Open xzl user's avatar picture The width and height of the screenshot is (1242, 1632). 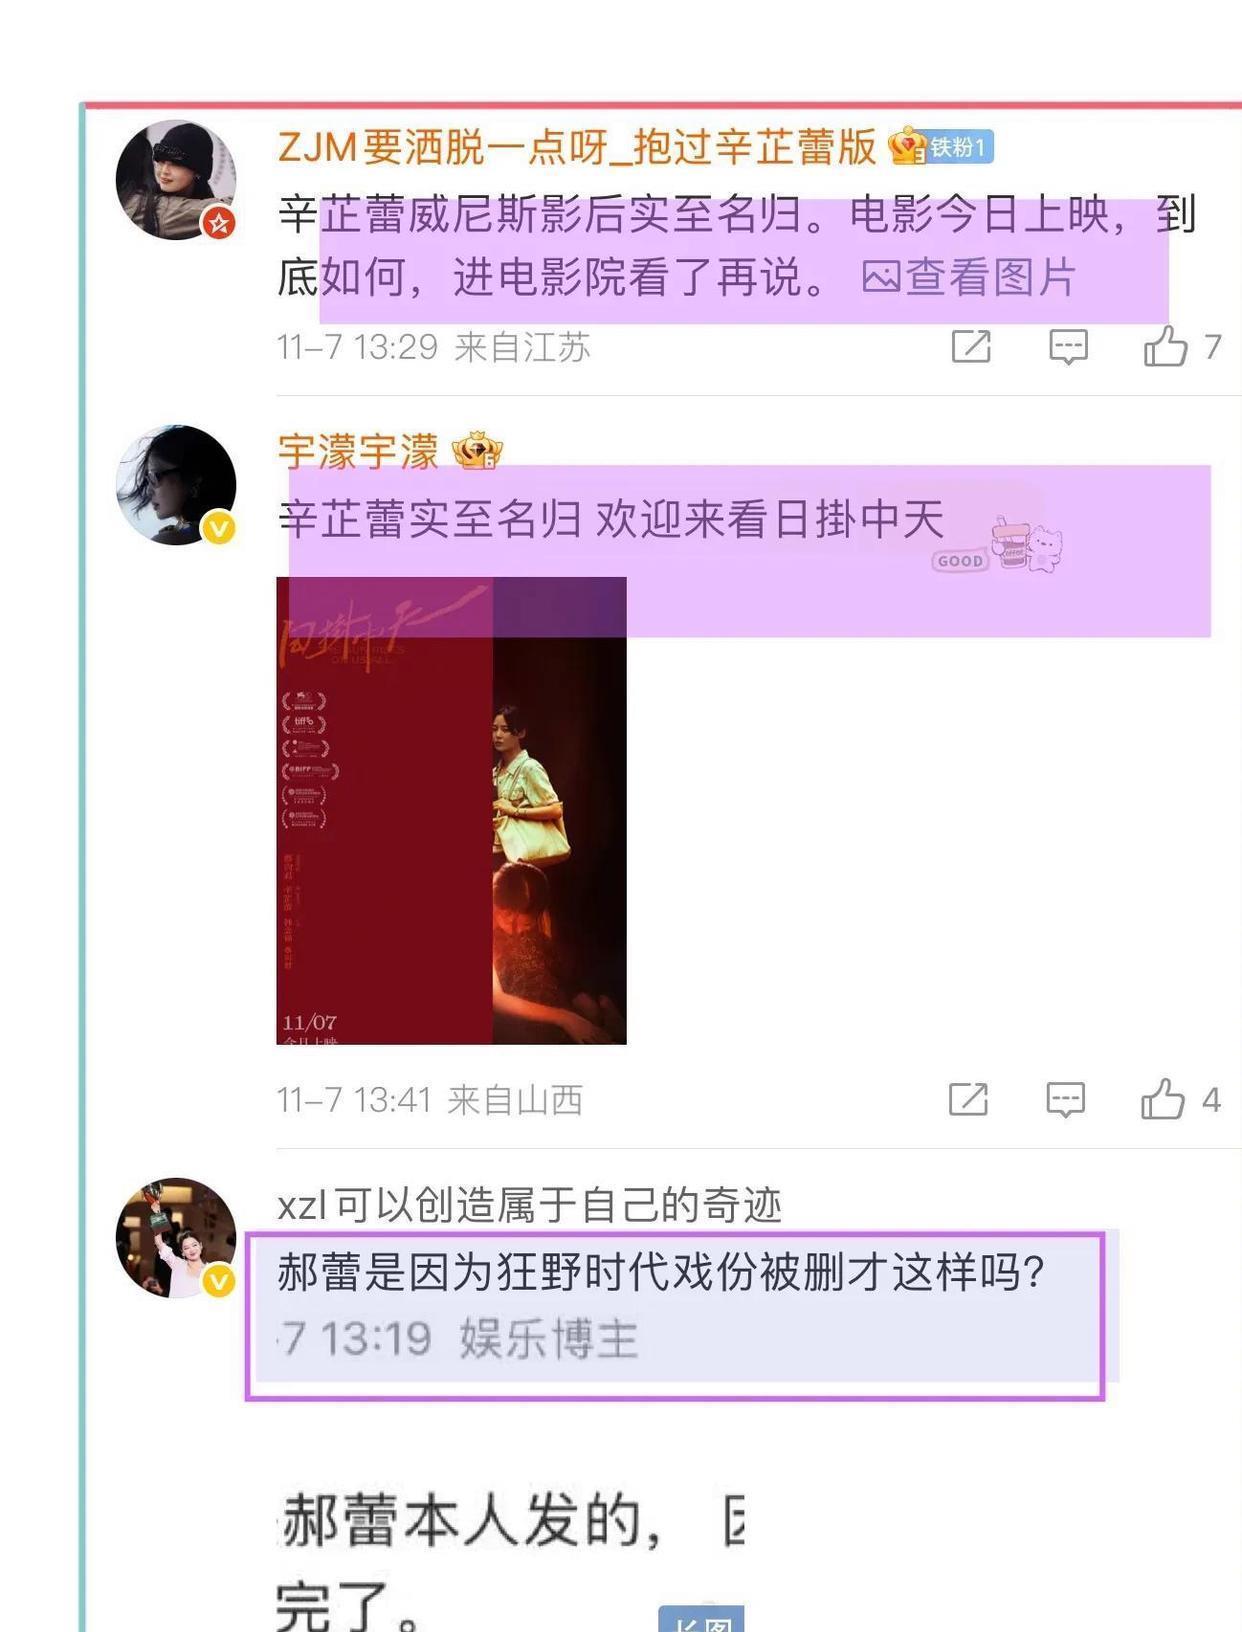(176, 1238)
